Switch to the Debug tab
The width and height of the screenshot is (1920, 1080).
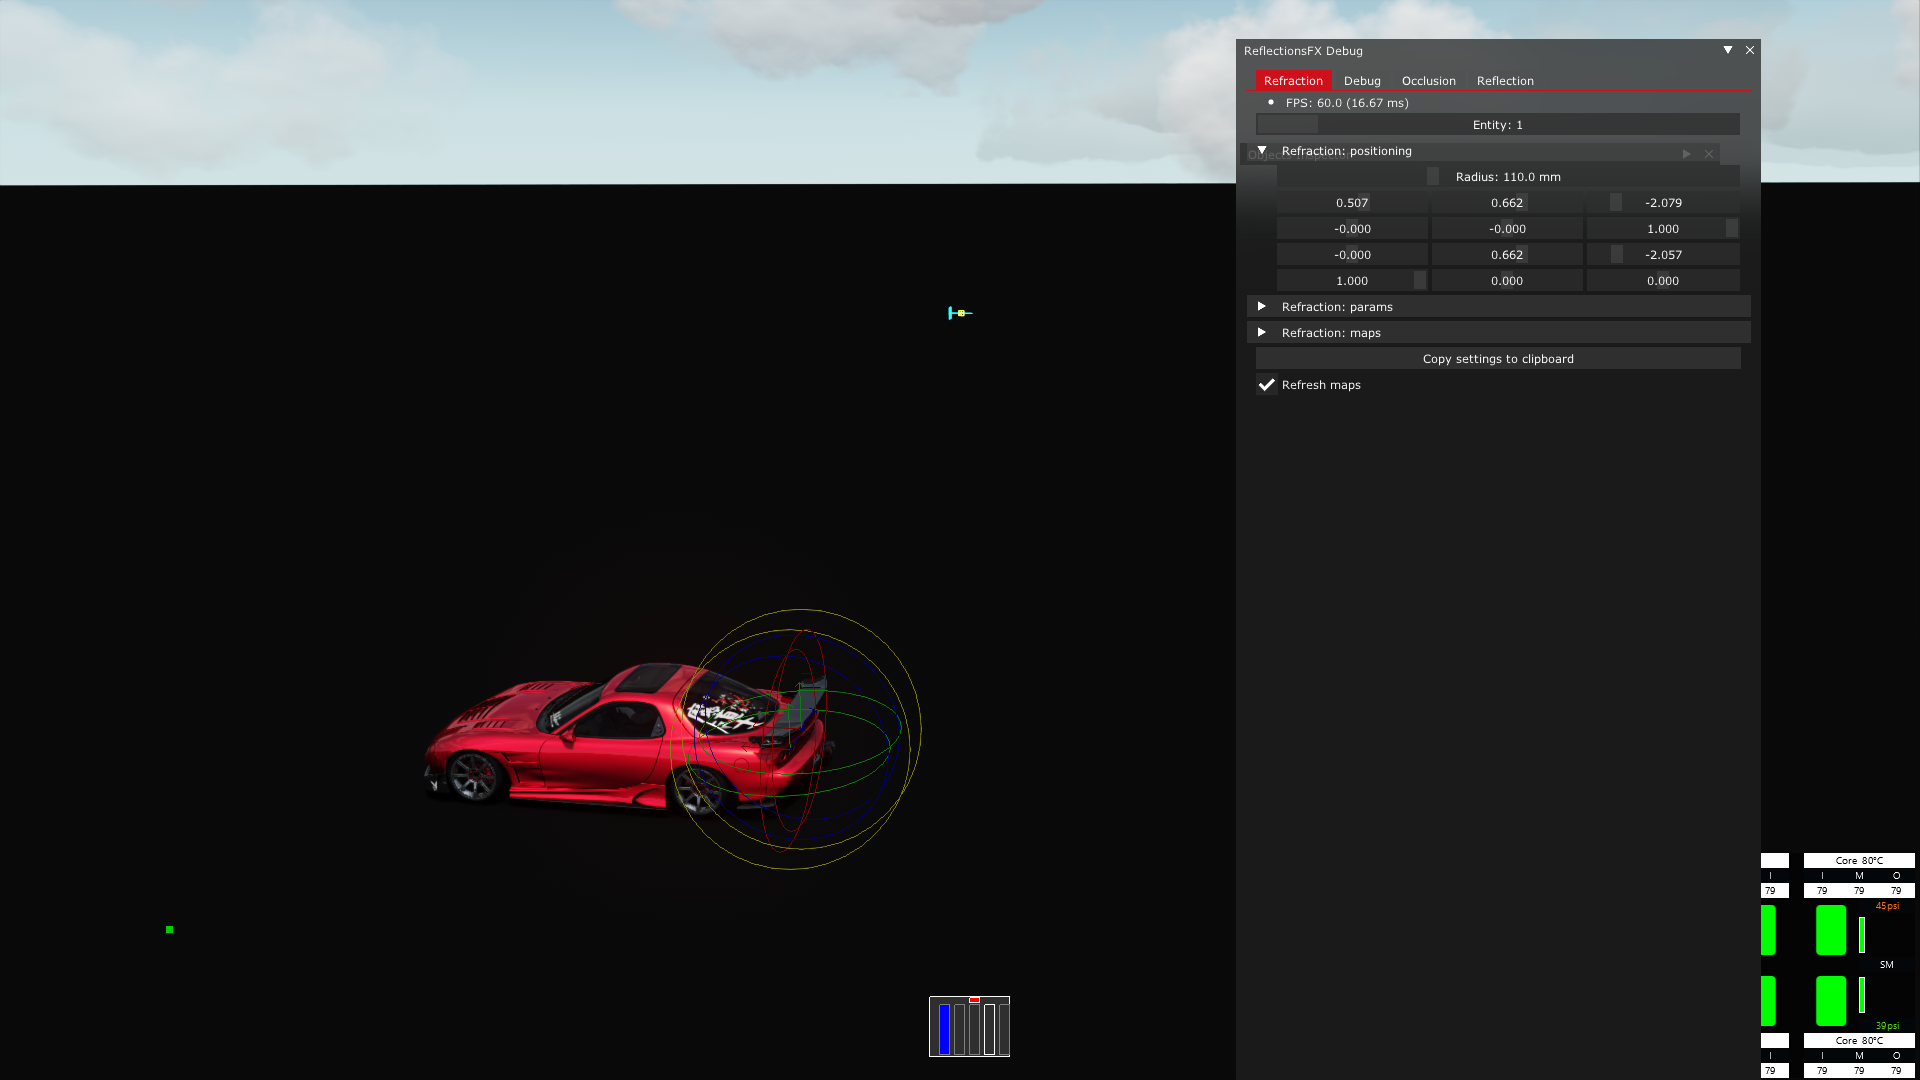tap(1362, 81)
